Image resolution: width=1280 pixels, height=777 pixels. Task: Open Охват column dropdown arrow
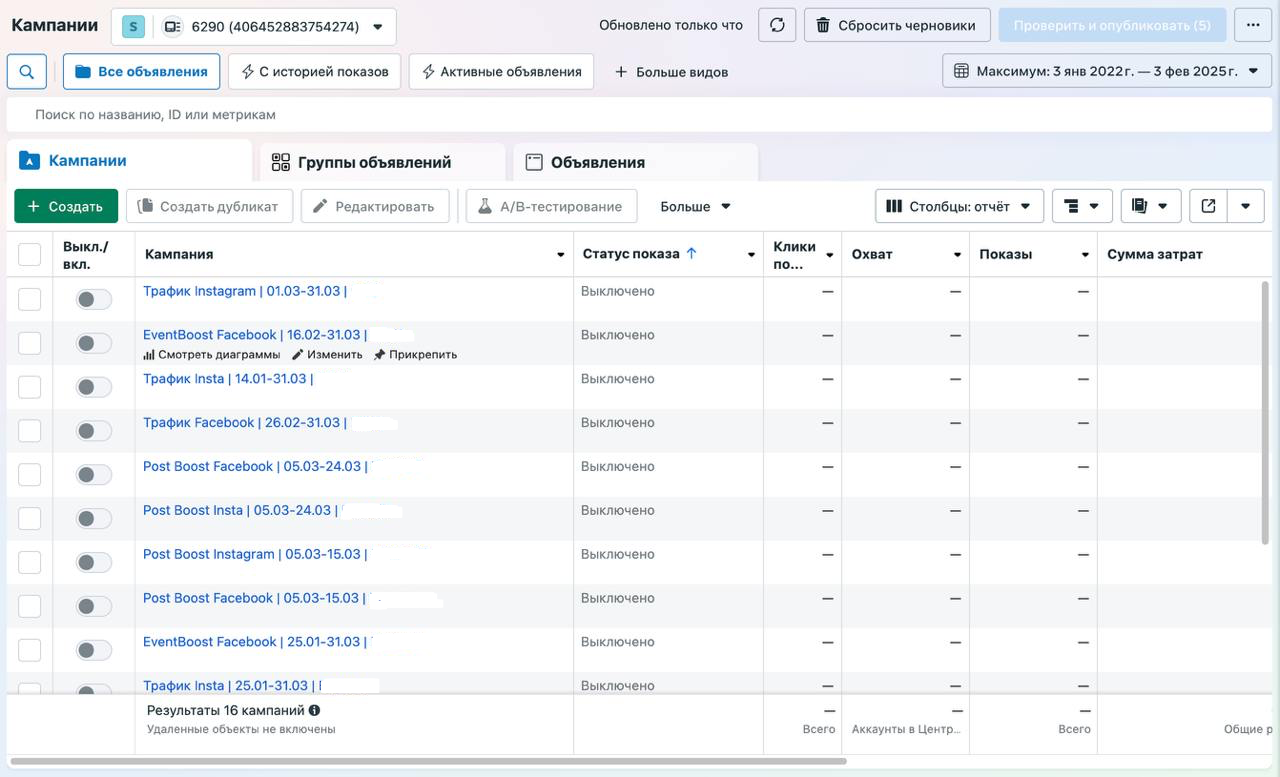[x=957, y=255]
